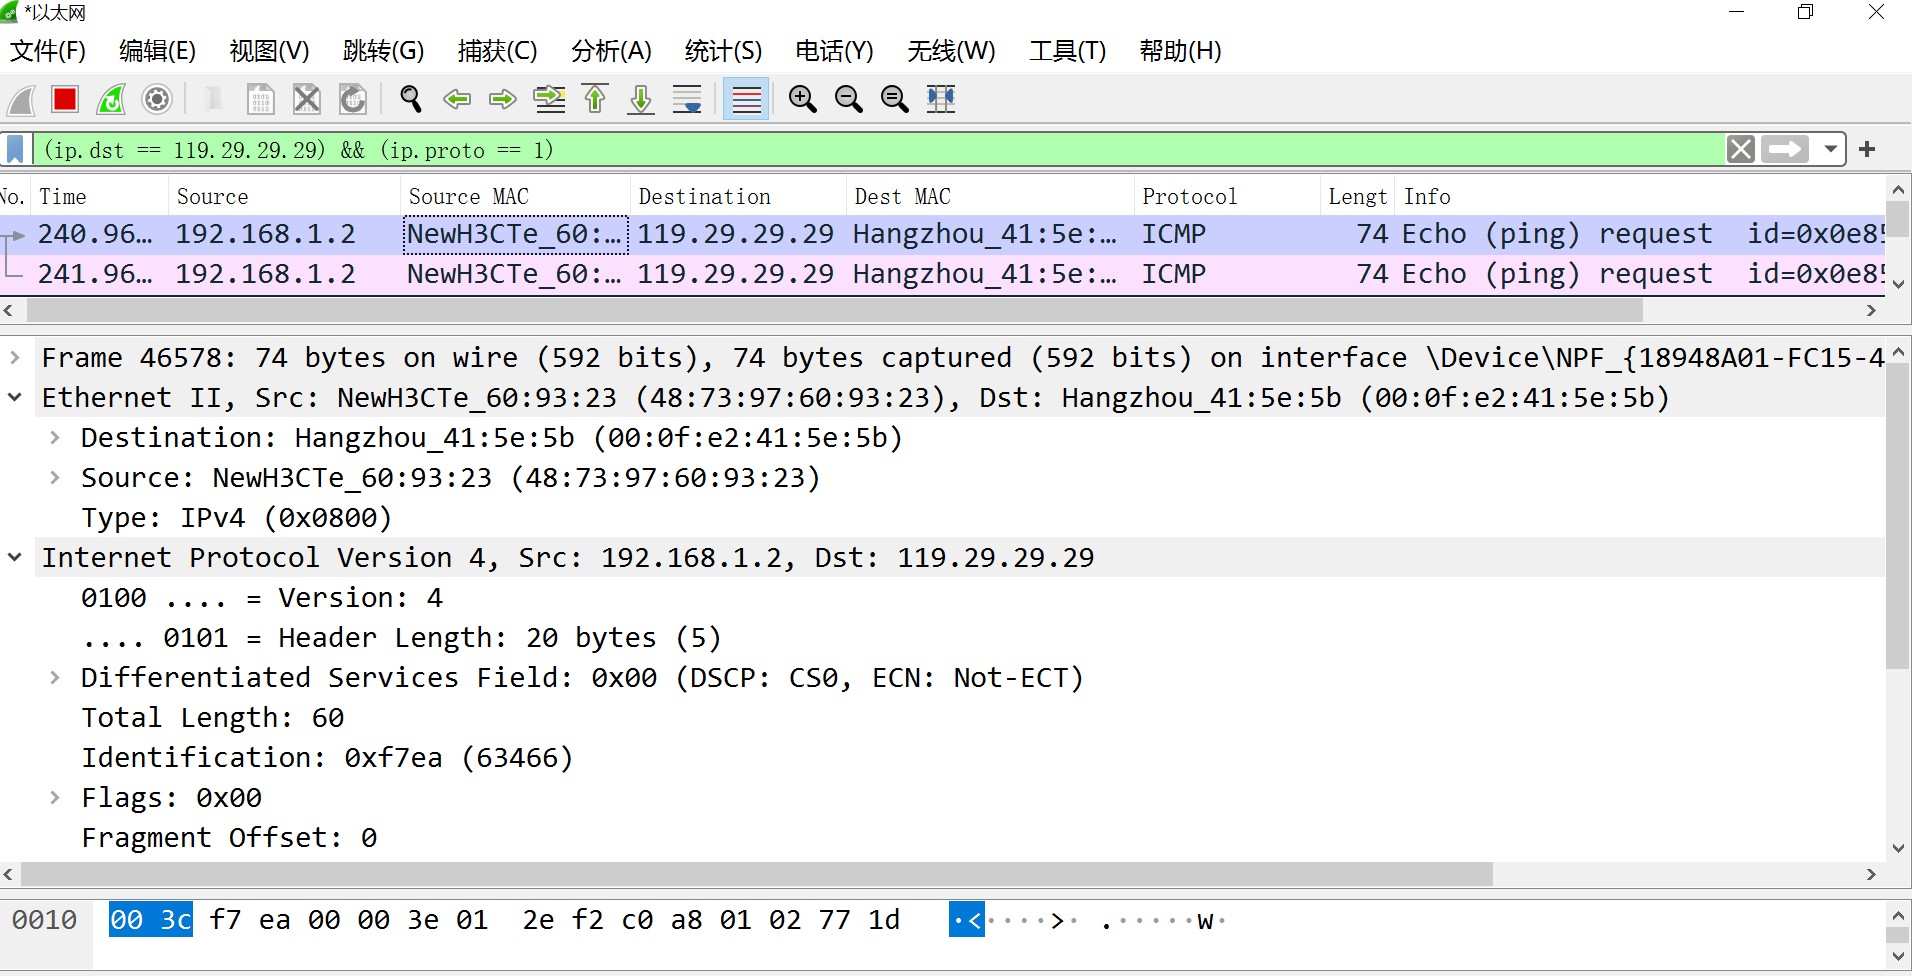The width and height of the screenshot is (1912, 976).
Task: Sort by Destination column header
Action: pos(739,197)
